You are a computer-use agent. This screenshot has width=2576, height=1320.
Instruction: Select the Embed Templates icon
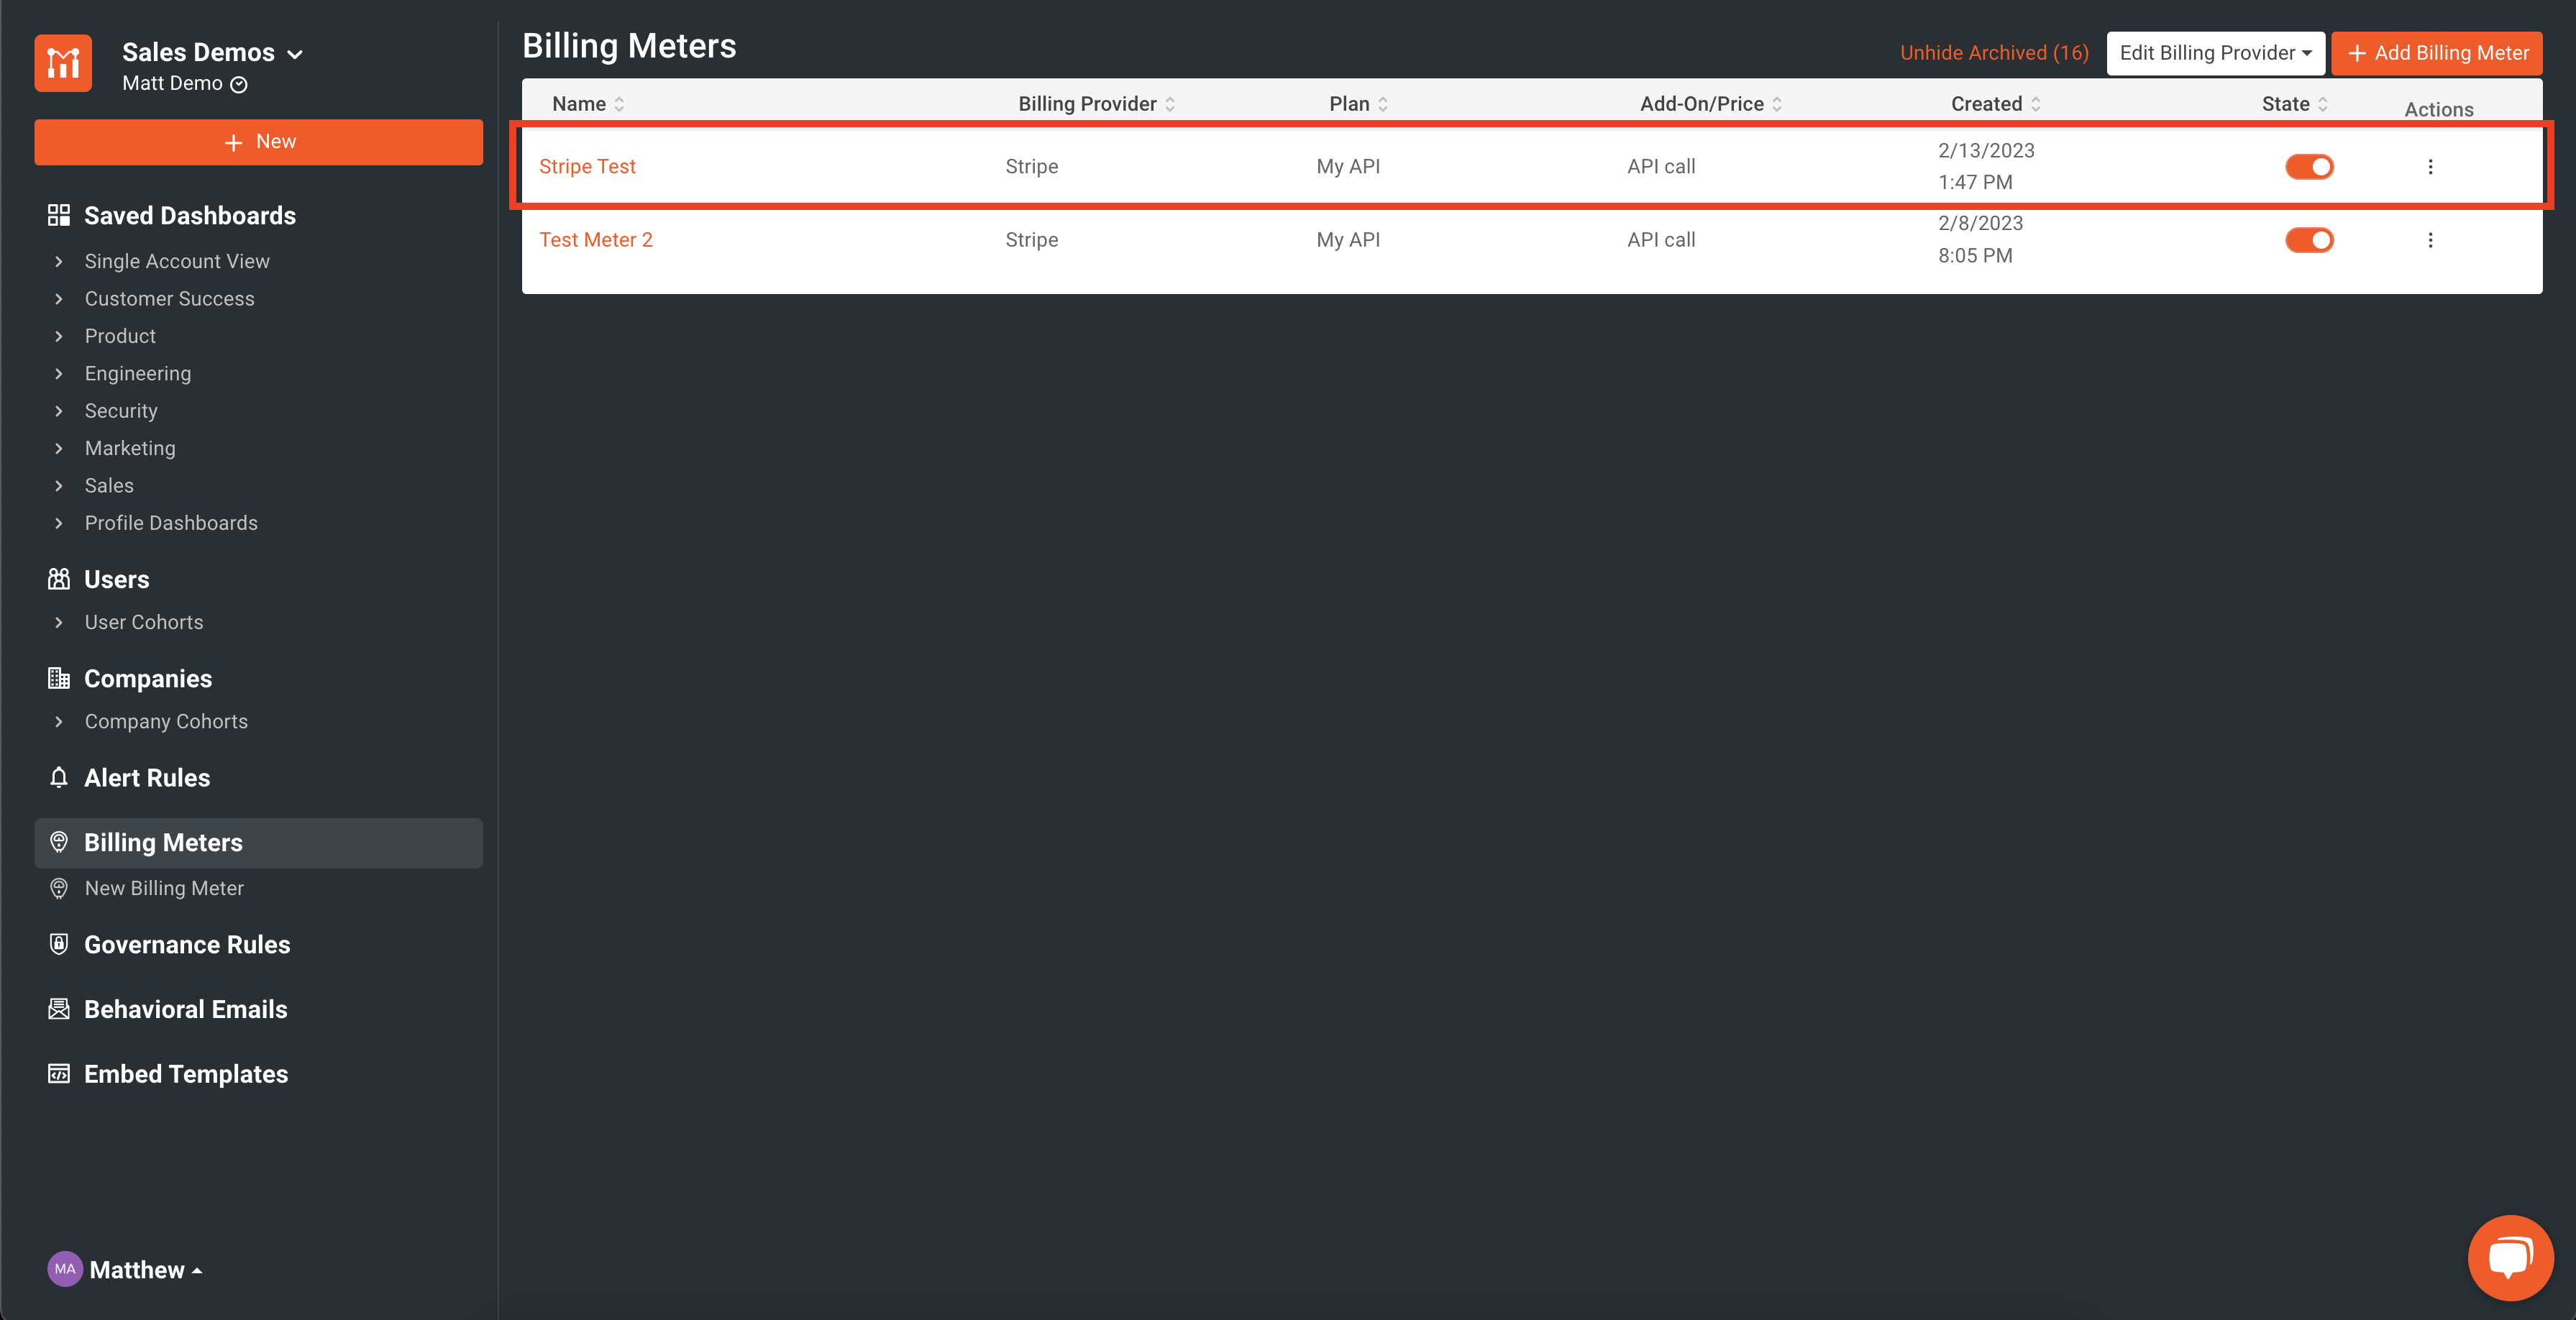tap(58, 1073)
